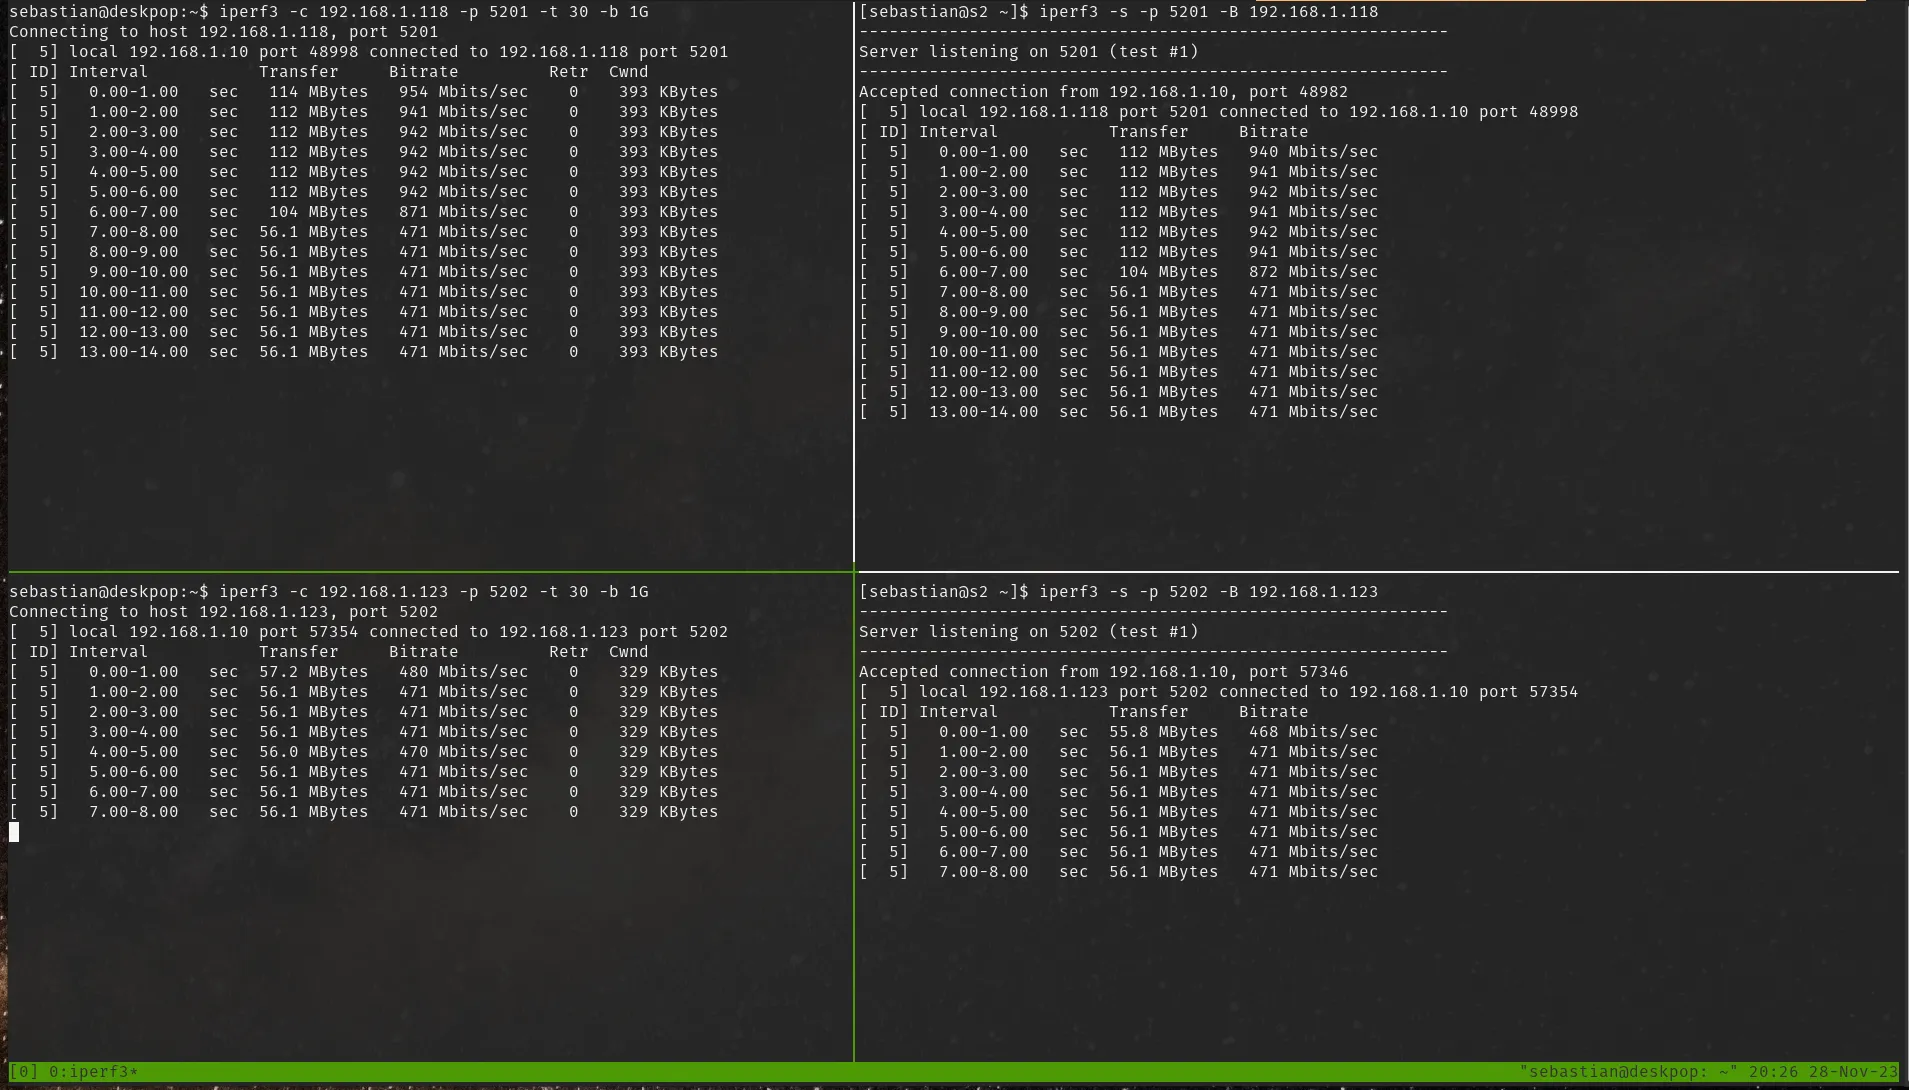Screen dimensions: 1909x1090
Task: Click the date 28-Nov-23 in status bar
Action: click(x=1853, y=1072)
